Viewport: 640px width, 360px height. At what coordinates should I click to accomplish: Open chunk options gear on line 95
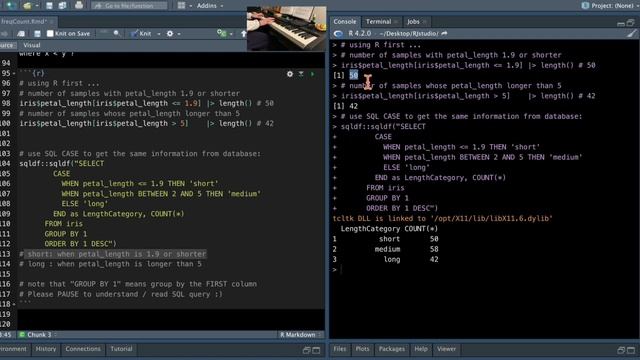tap(290, 74)
